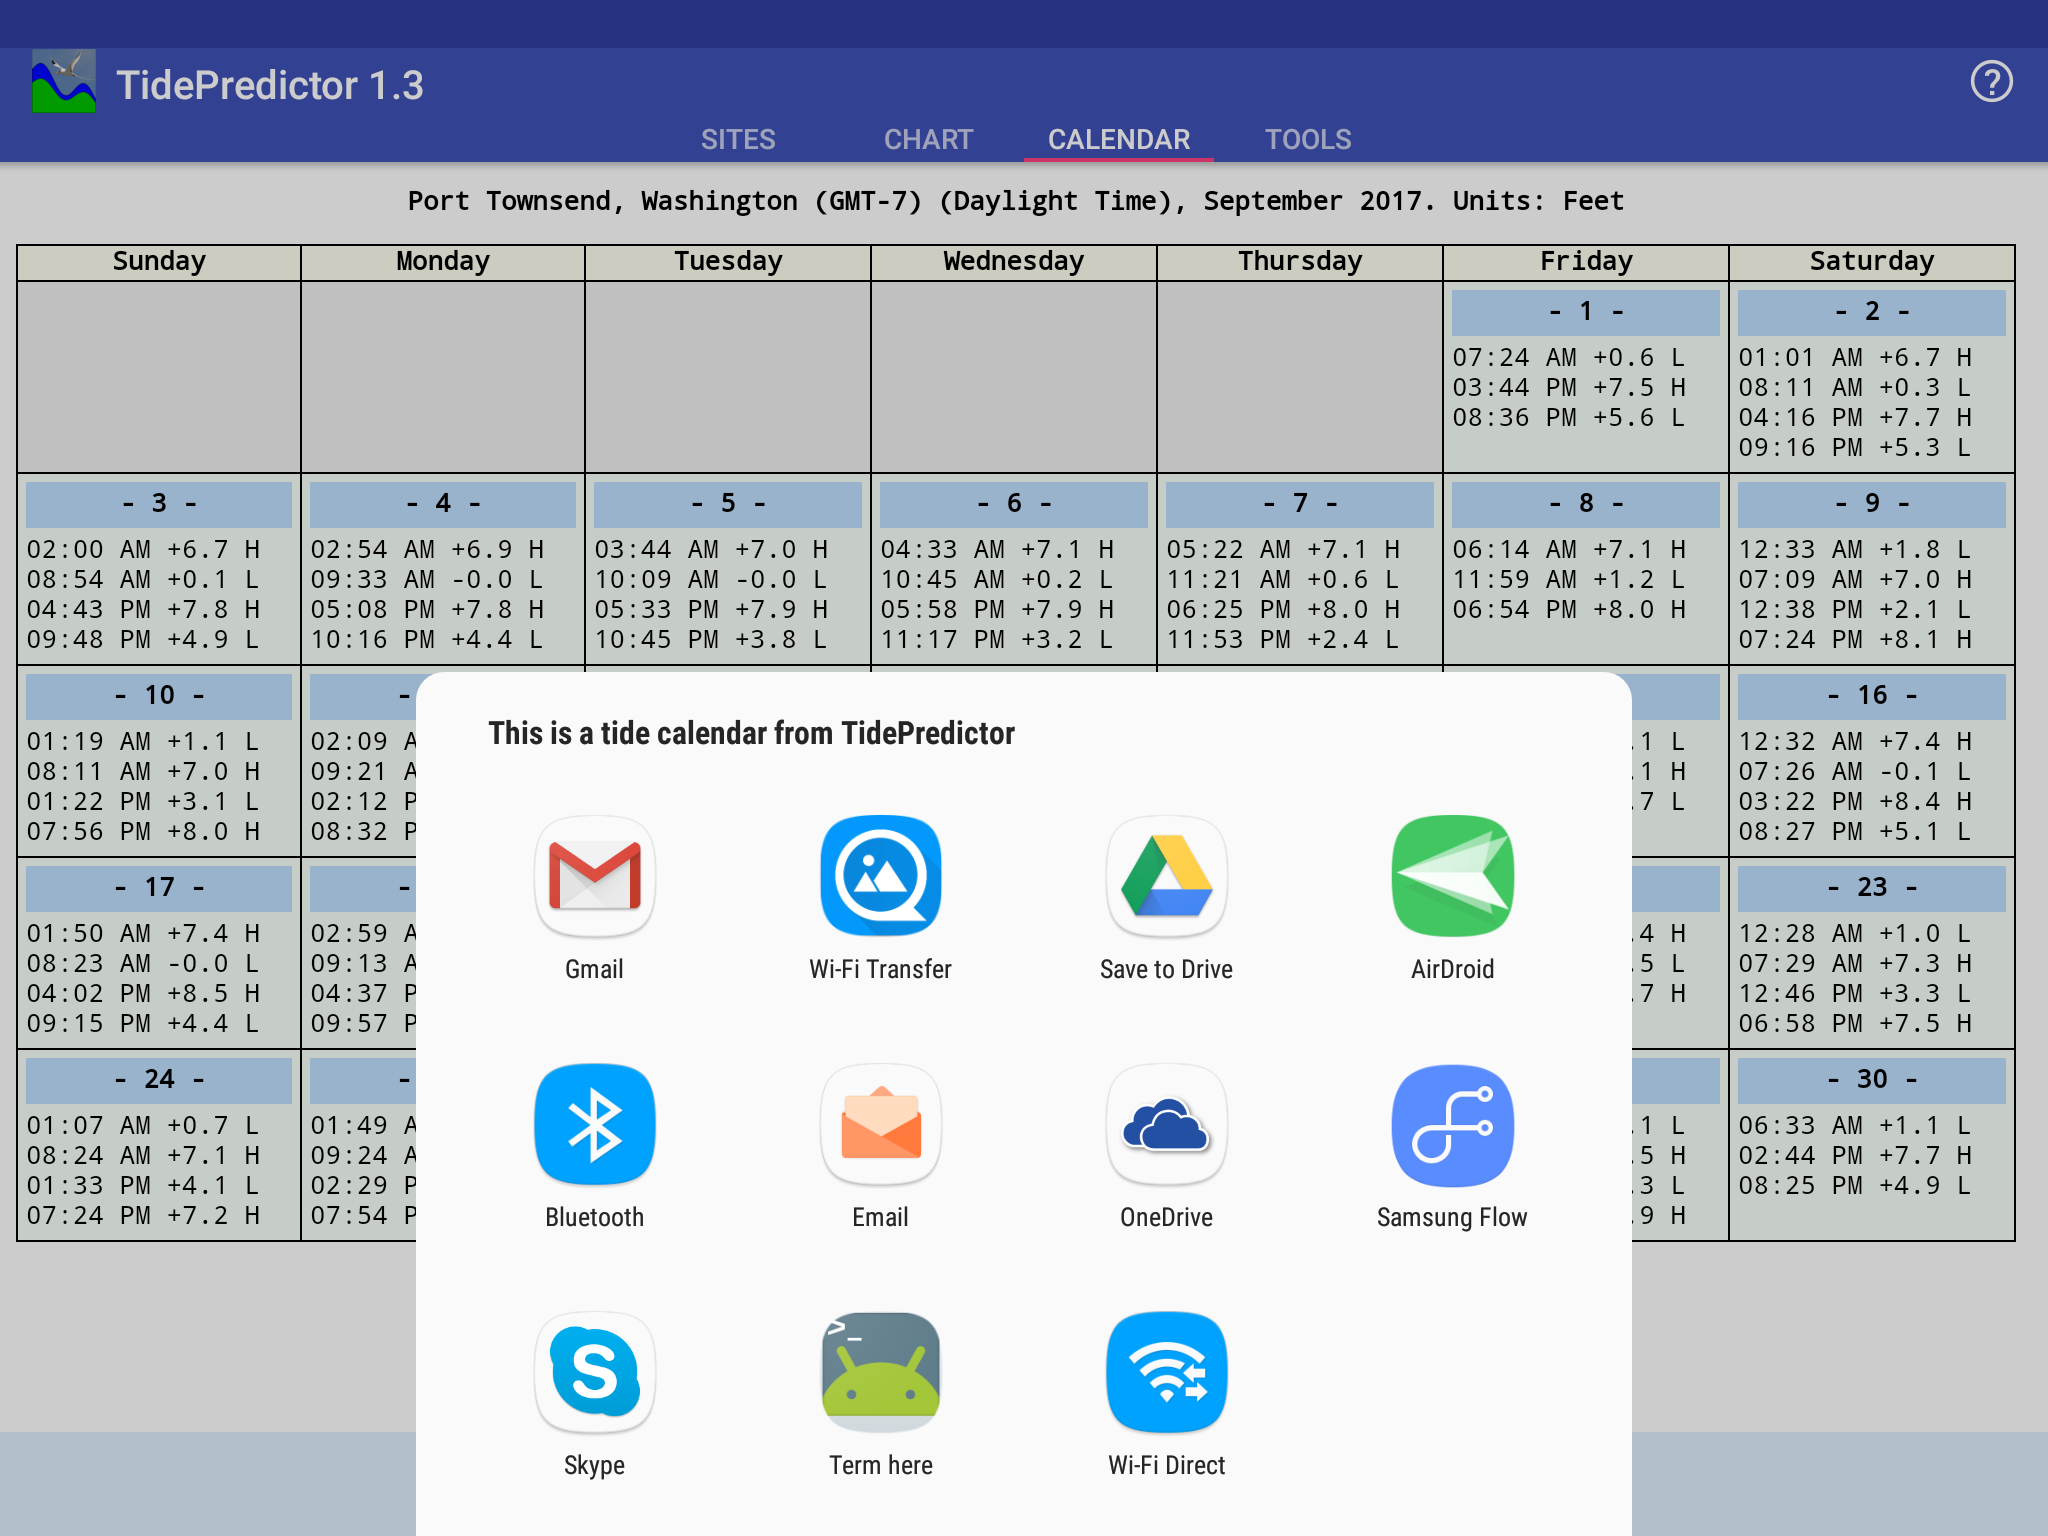Share via the Gmail icon
Image resolution: width=2048 pixels, height=1536 pixels.
pyautogui.click(x=594, y=877)
